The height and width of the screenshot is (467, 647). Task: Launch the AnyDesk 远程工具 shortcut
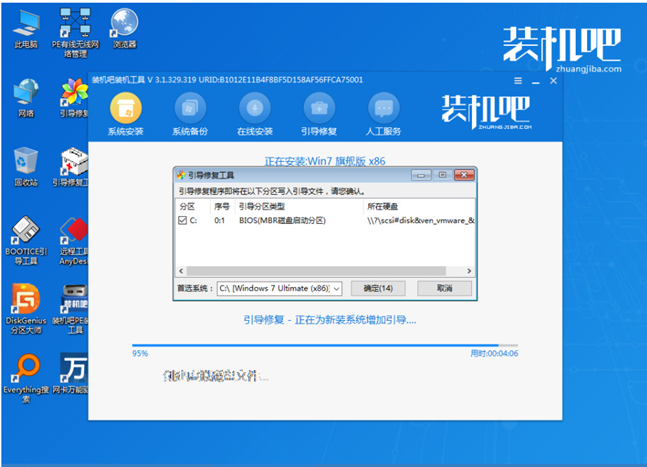(x=73, y=240)
